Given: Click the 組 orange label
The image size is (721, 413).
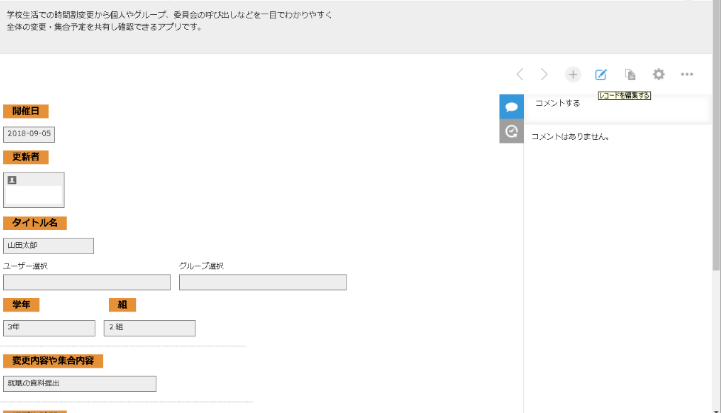Looking at the screenshot, I should (x=122, y=304).
